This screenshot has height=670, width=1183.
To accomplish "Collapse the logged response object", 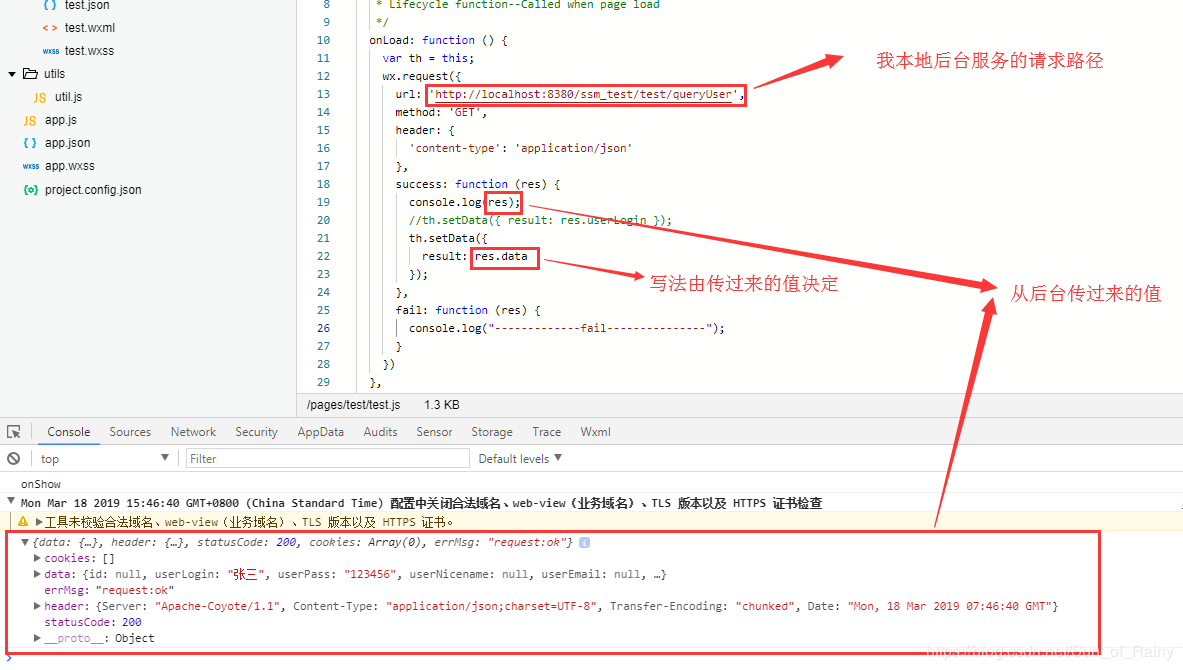I will pos(25,542).
